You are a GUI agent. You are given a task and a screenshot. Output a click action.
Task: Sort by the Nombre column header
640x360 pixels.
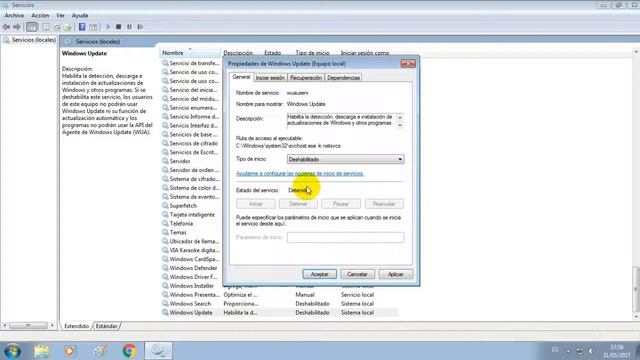pyautogui.click(x=191, y=53)
